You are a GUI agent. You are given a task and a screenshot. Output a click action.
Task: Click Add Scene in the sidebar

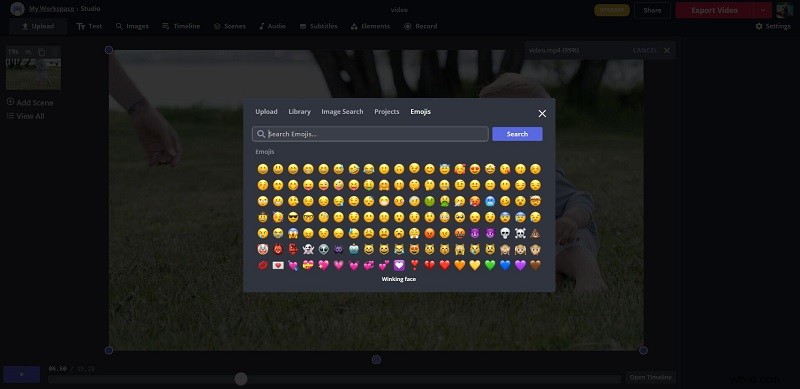(x=30, y=102)
